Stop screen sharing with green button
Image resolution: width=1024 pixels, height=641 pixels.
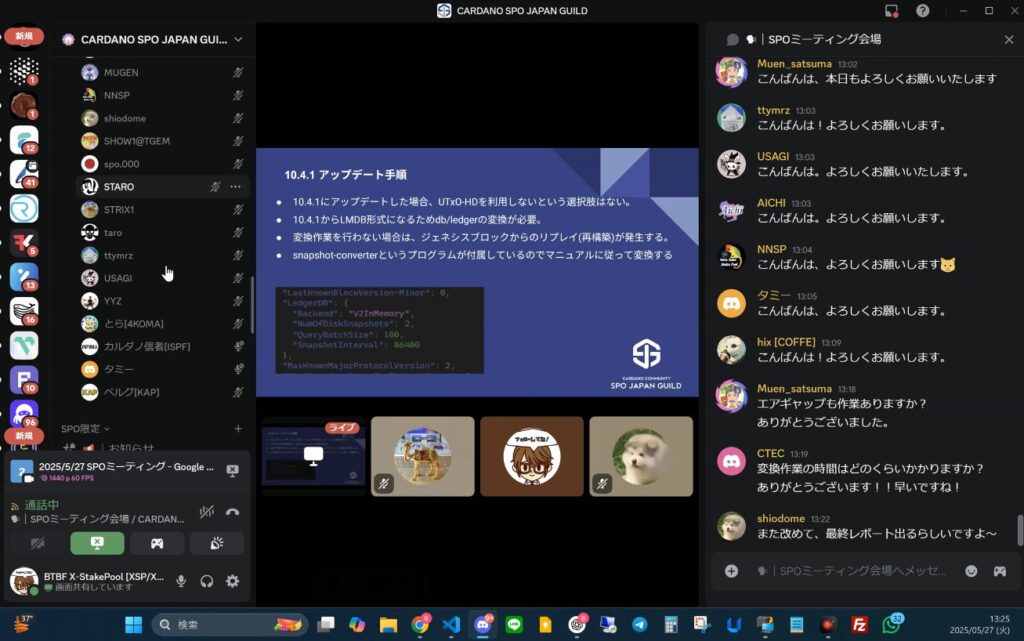97,543
